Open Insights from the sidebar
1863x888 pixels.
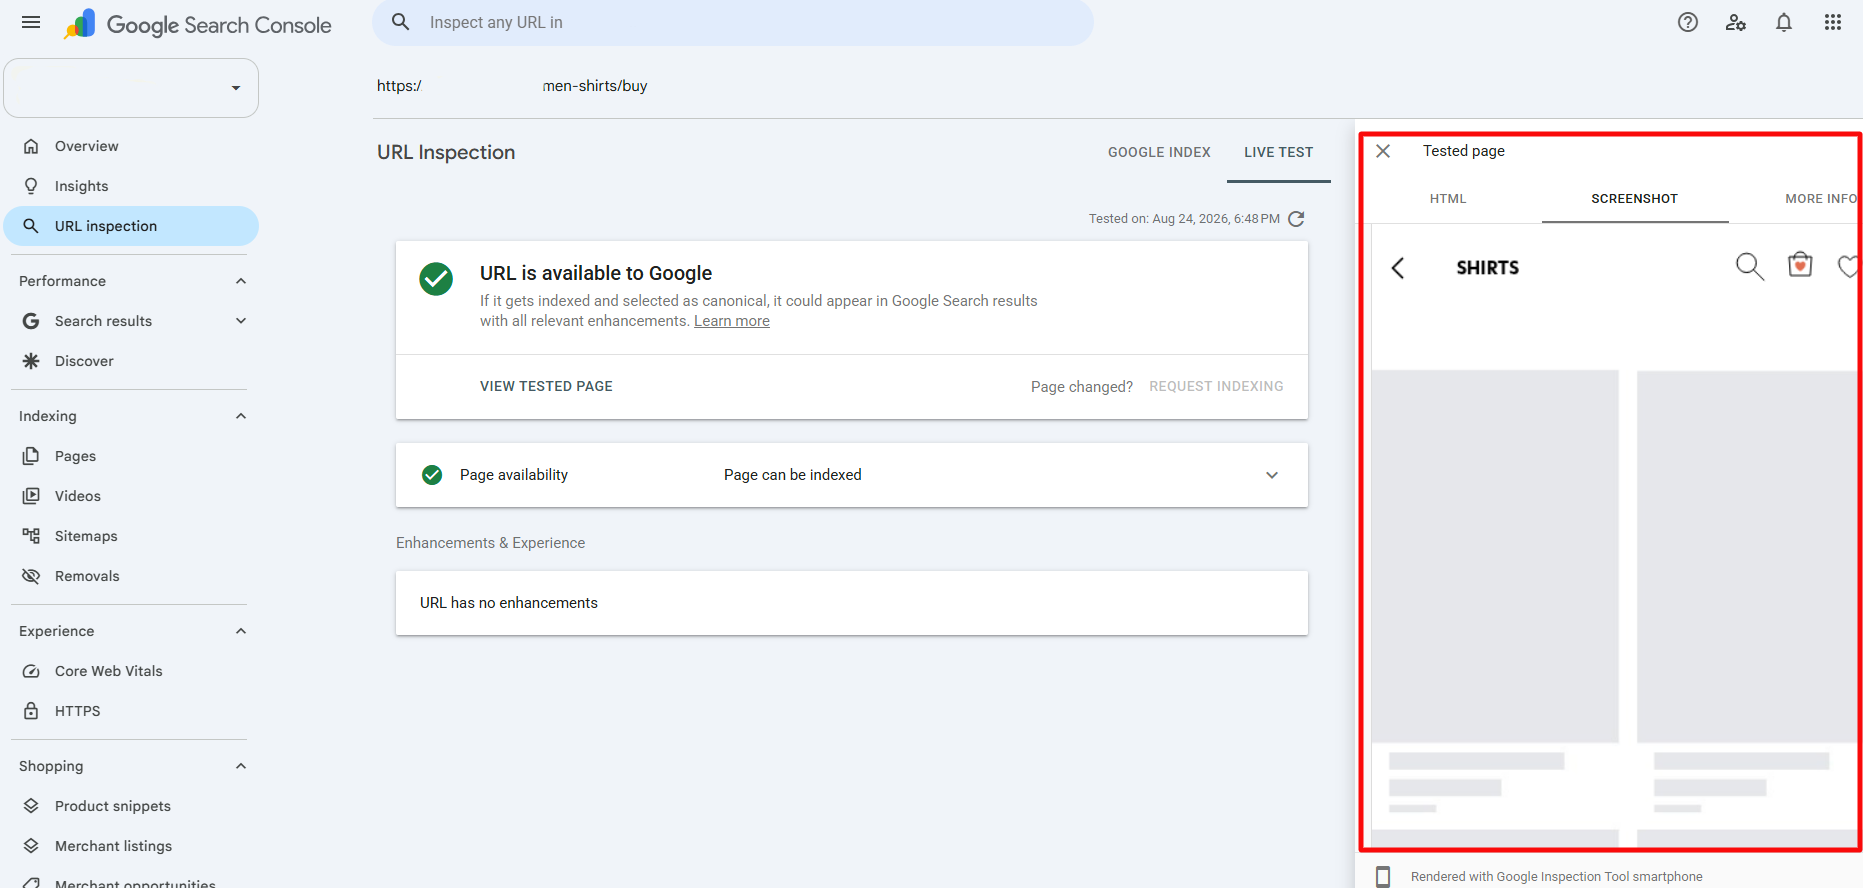(x=131, y=186)
